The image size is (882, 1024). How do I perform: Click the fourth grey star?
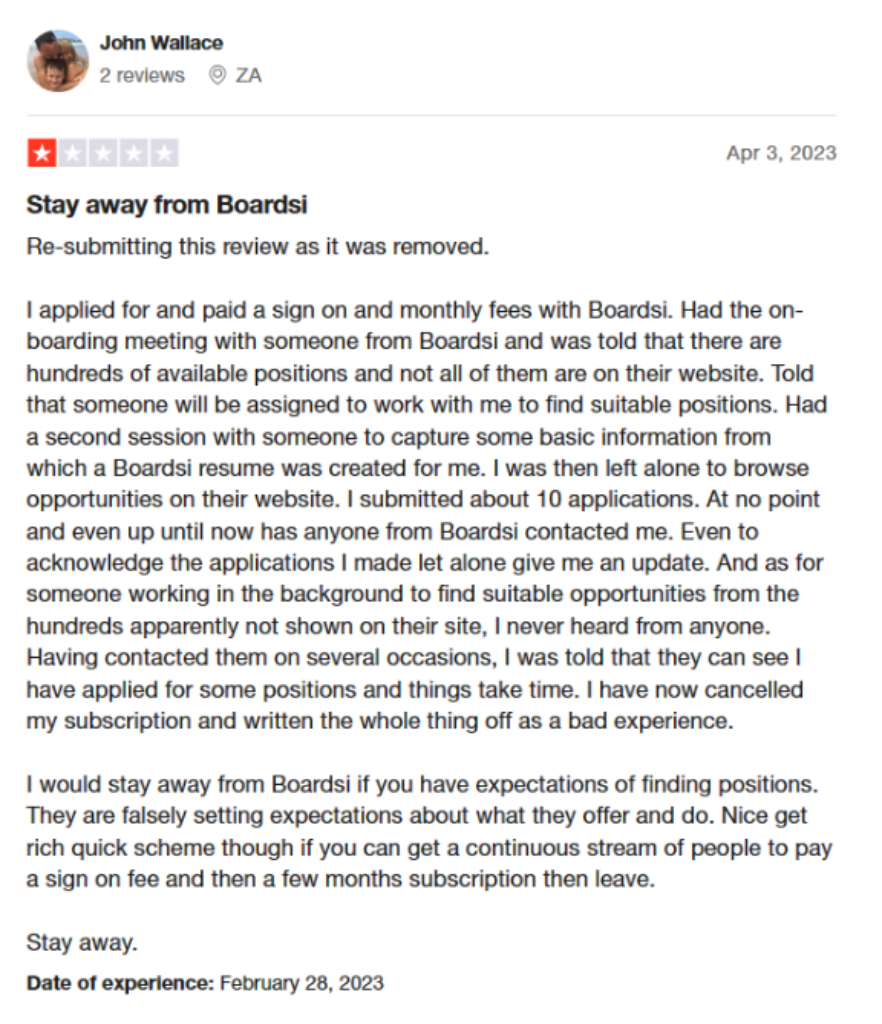[134, 153]
